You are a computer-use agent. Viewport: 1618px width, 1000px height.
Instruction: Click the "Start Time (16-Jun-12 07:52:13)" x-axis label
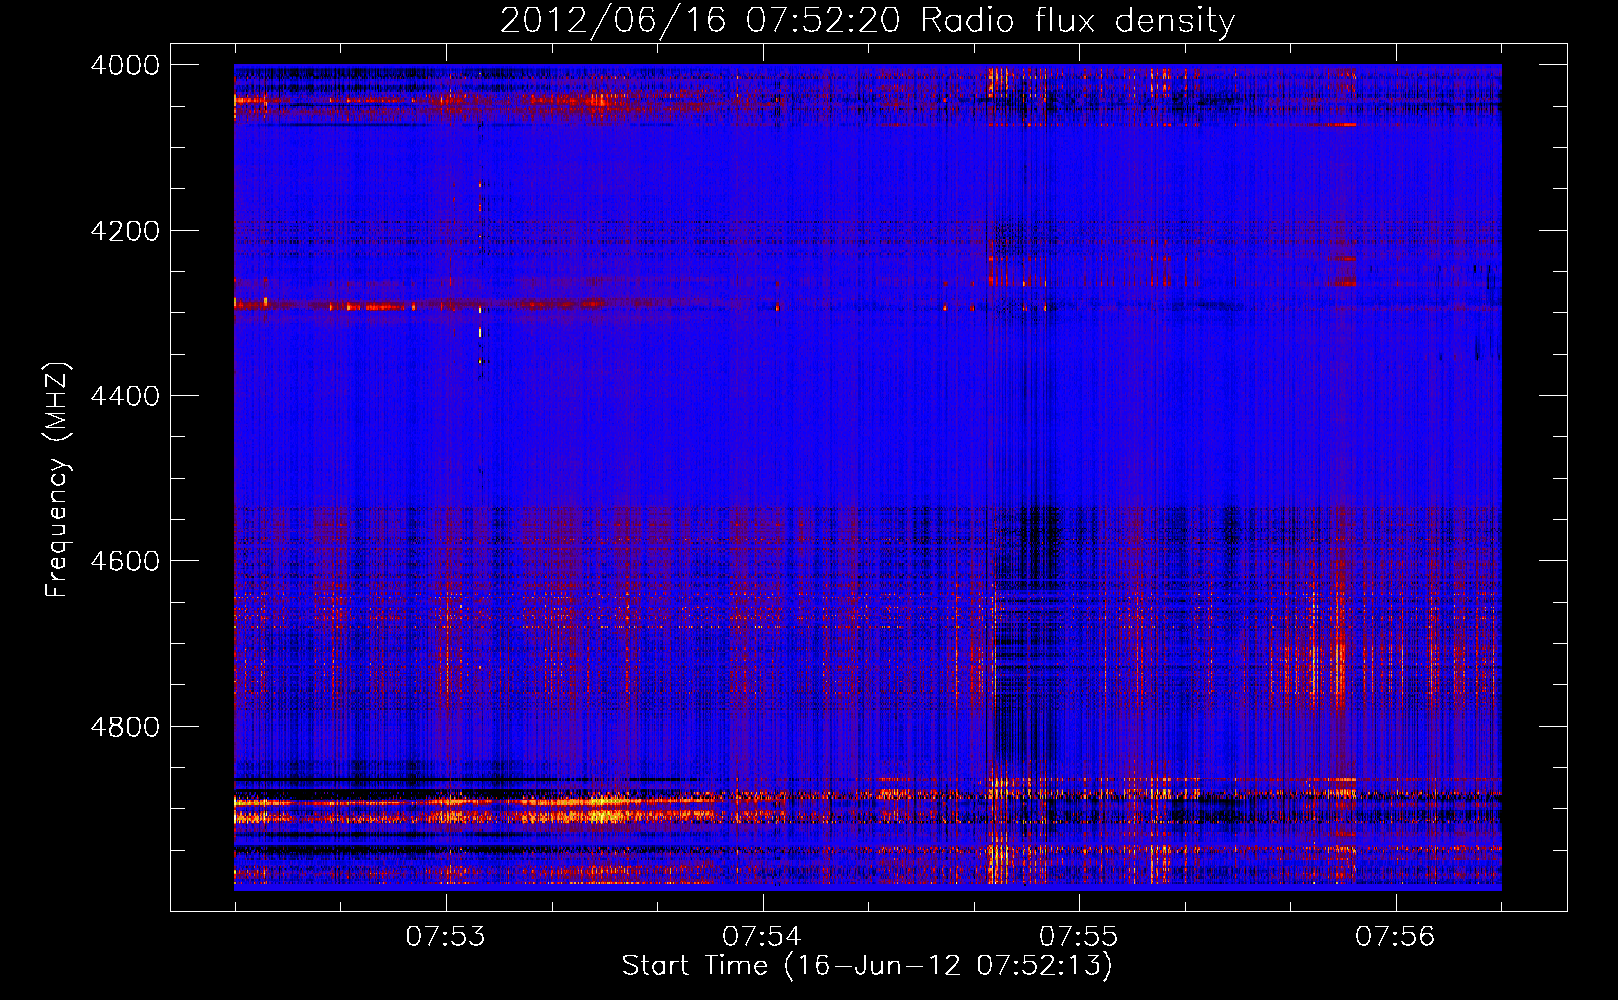click(x=867, y=966)
